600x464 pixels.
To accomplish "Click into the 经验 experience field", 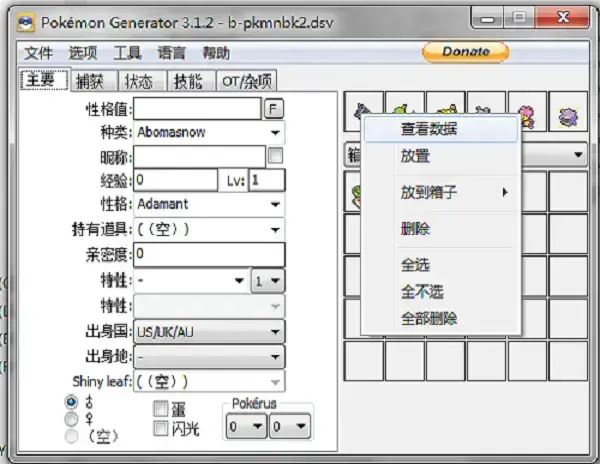I will (x=175, y=180).
